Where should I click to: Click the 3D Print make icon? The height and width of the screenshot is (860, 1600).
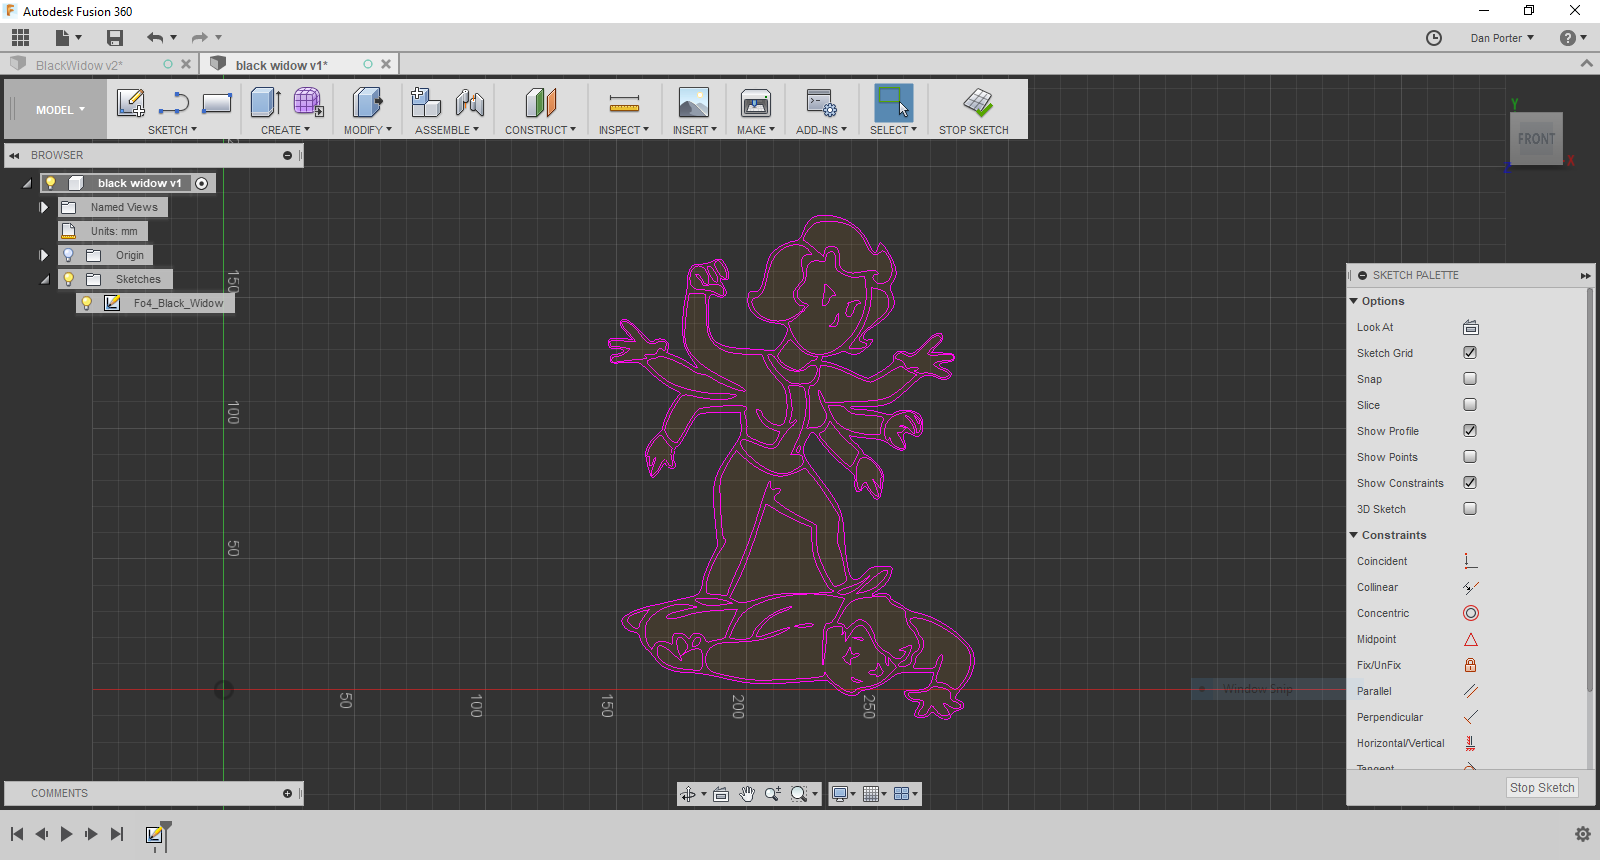[x=756, y=103]
